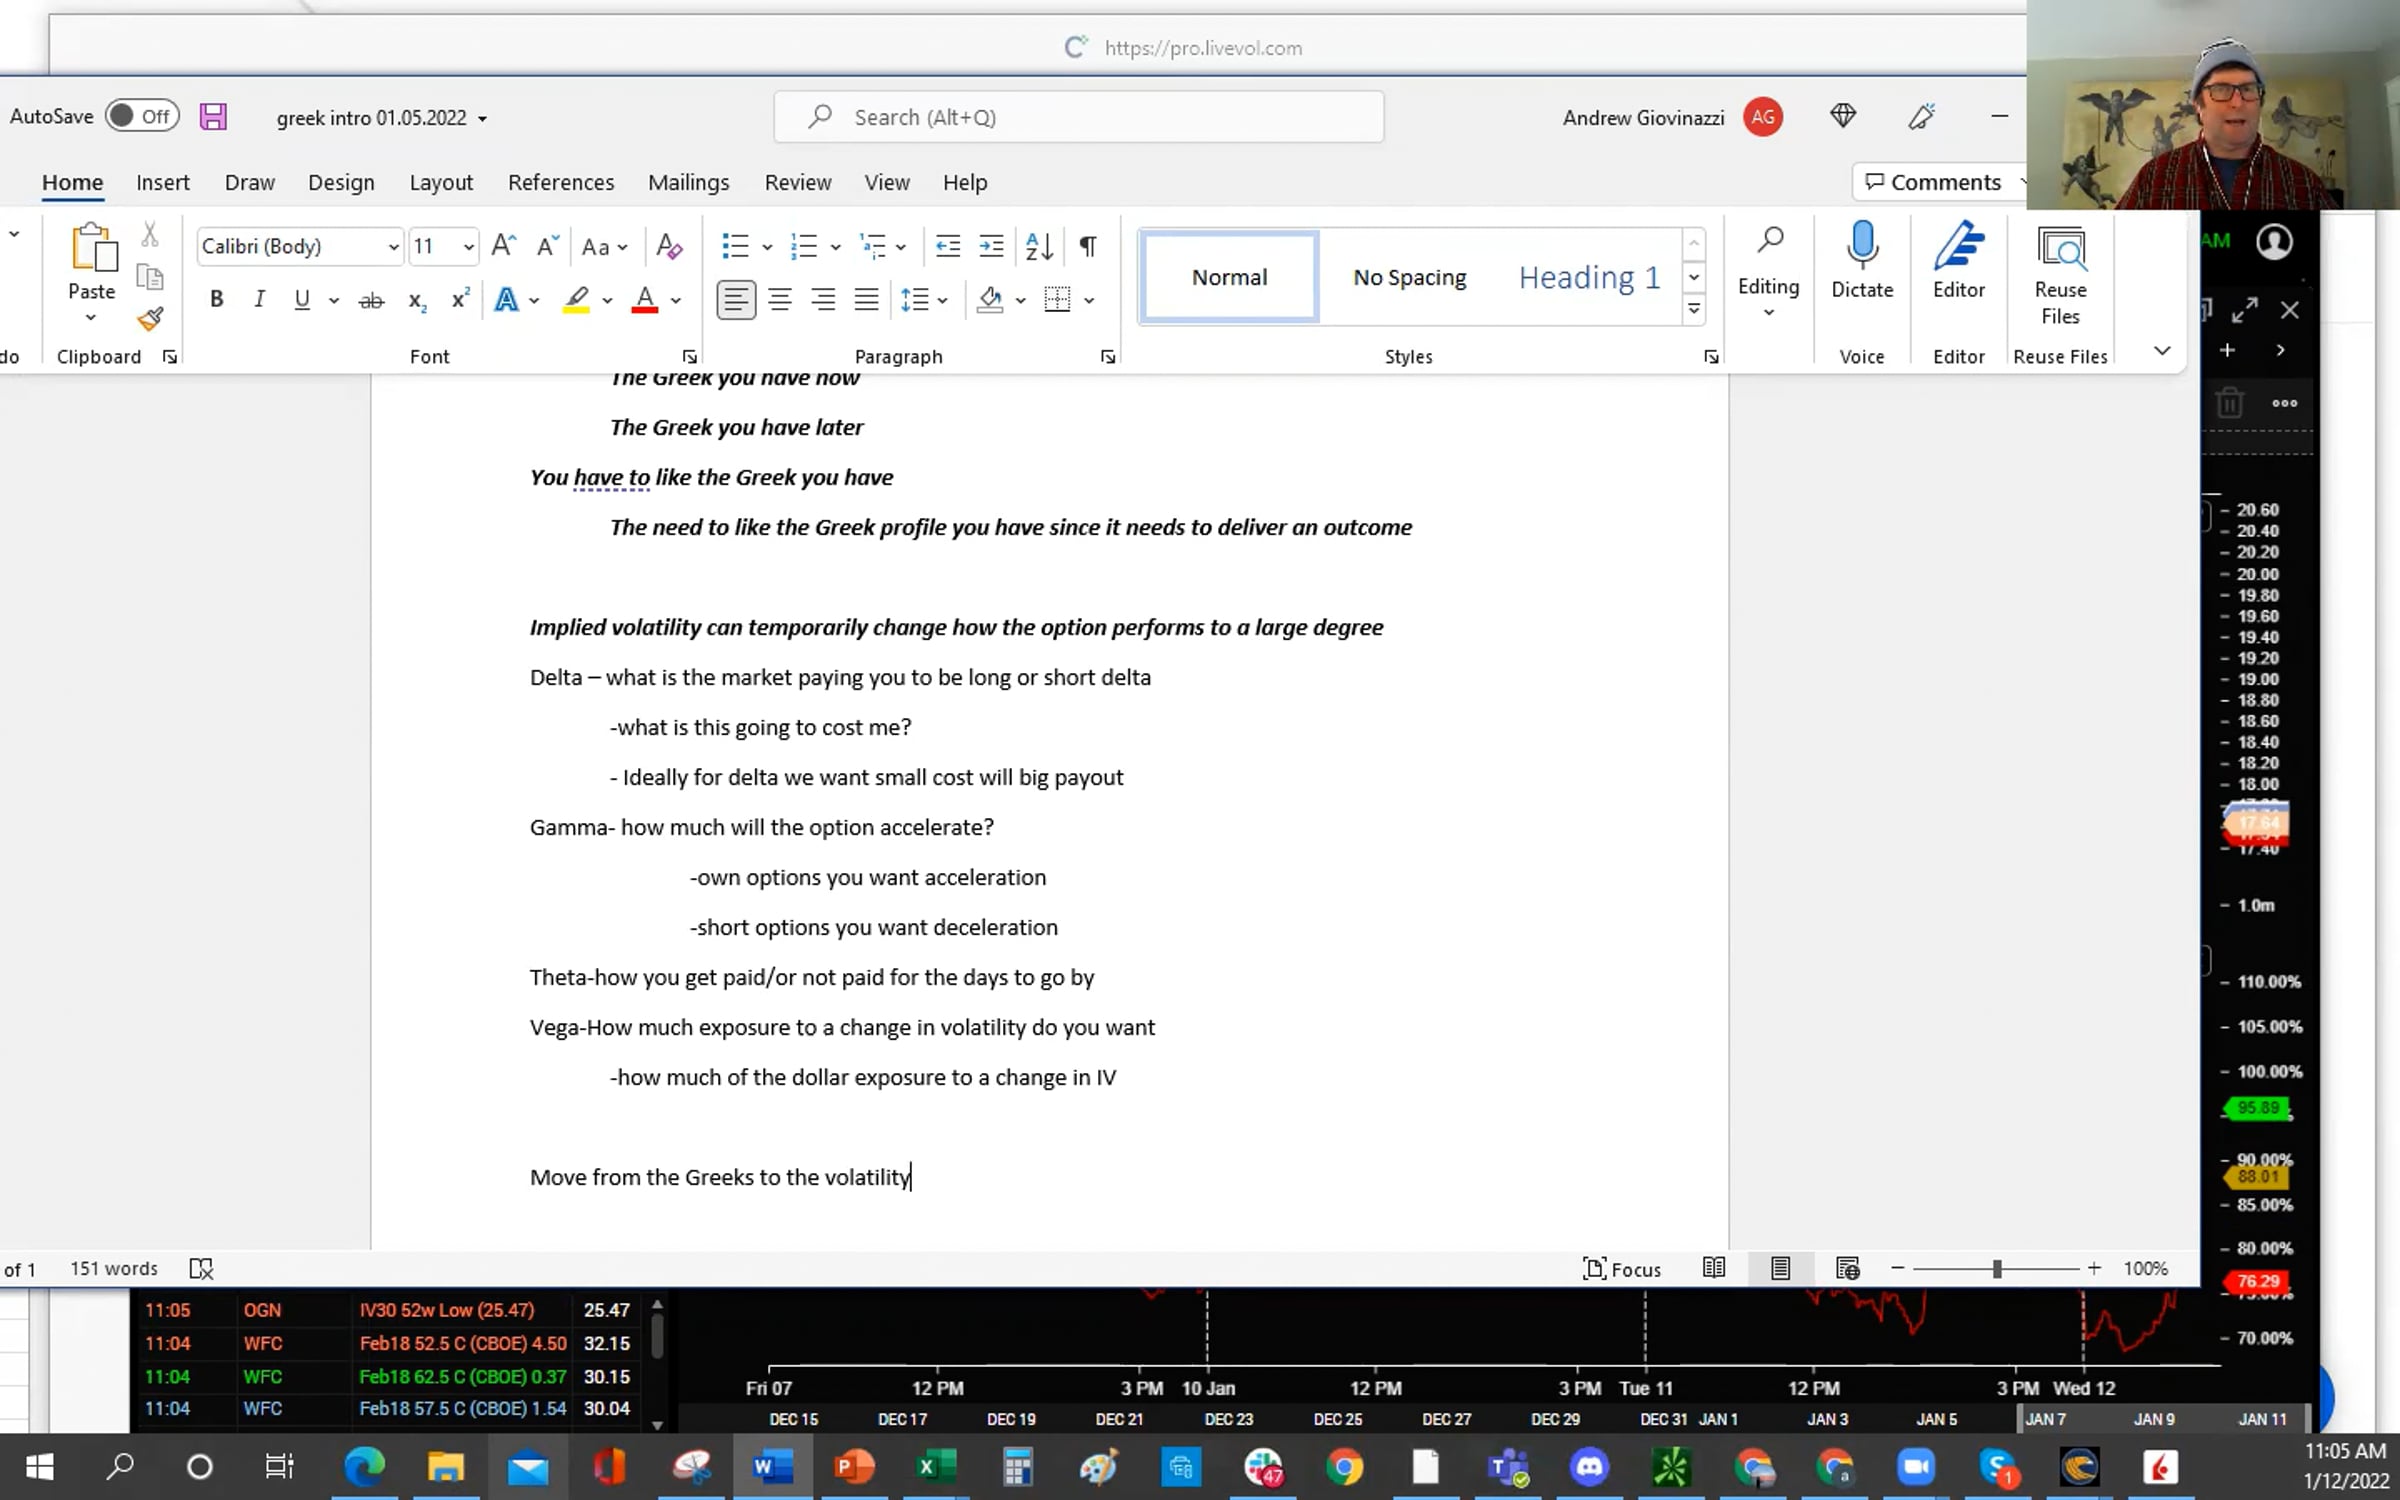Open the Review tab
The width and height of the screenshot is (2400, 1500).
pyautogui.click(x=798, y=182)
